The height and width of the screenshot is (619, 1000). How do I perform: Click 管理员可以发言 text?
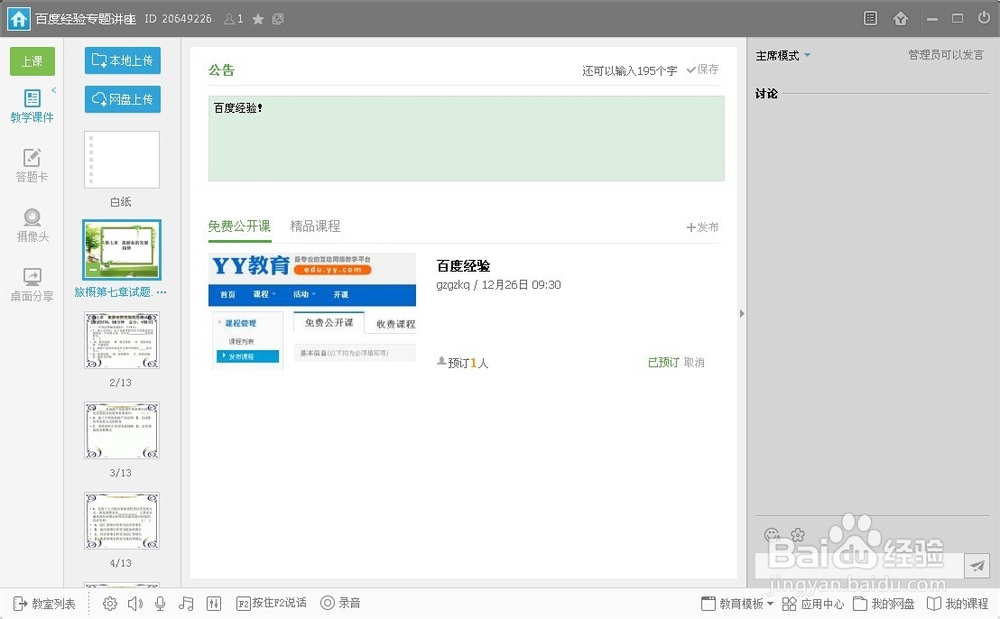[946, 55]
